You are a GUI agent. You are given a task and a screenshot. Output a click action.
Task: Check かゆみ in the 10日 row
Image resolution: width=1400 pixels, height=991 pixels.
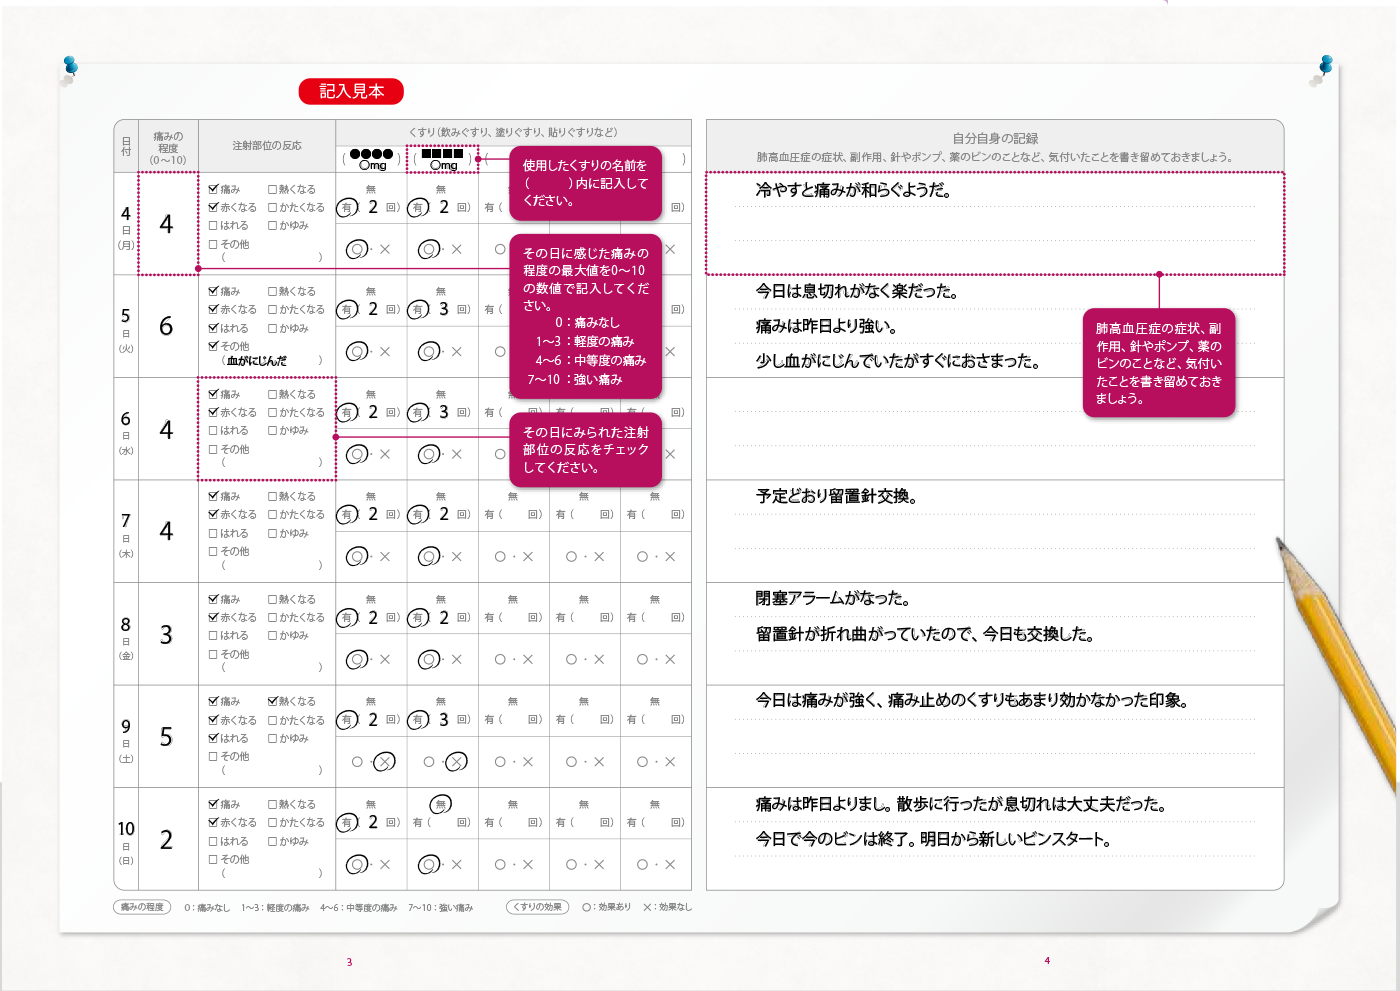coord(272,841)
